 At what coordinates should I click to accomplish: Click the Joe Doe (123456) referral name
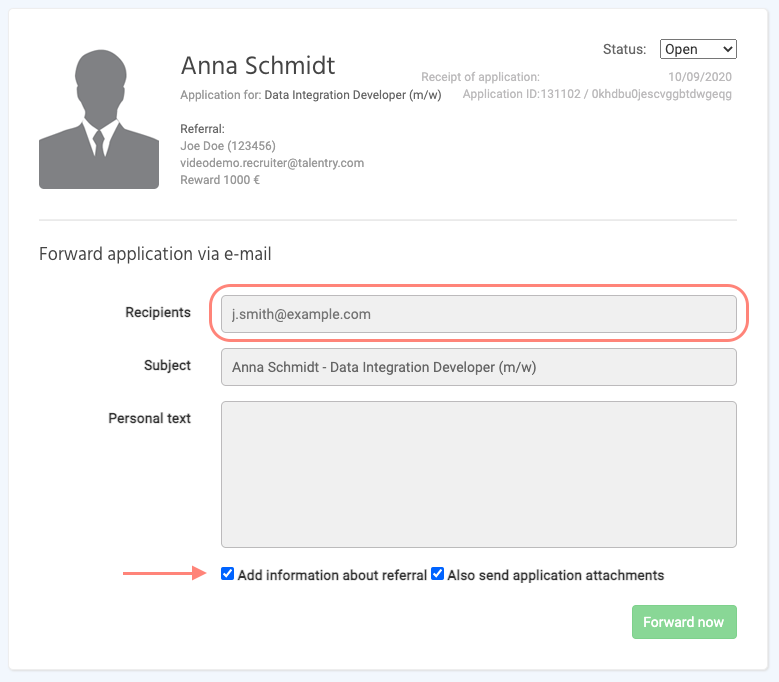coord(228,146)
